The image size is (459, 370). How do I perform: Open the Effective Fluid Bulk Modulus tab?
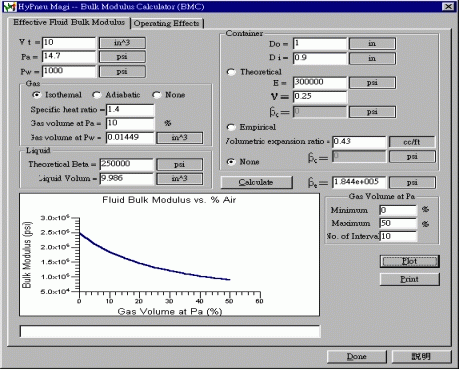tap(69, 22)
